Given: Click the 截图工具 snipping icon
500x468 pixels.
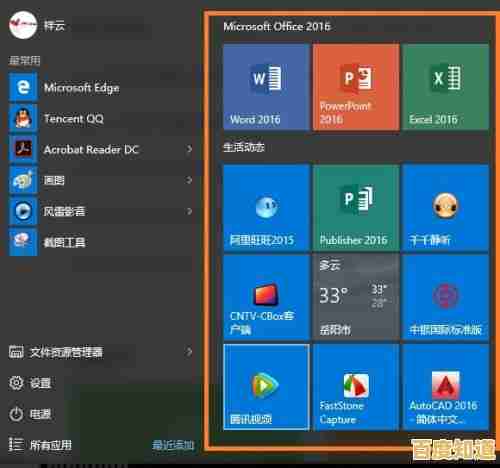Looking at the screenshot, I should point(23,242).
